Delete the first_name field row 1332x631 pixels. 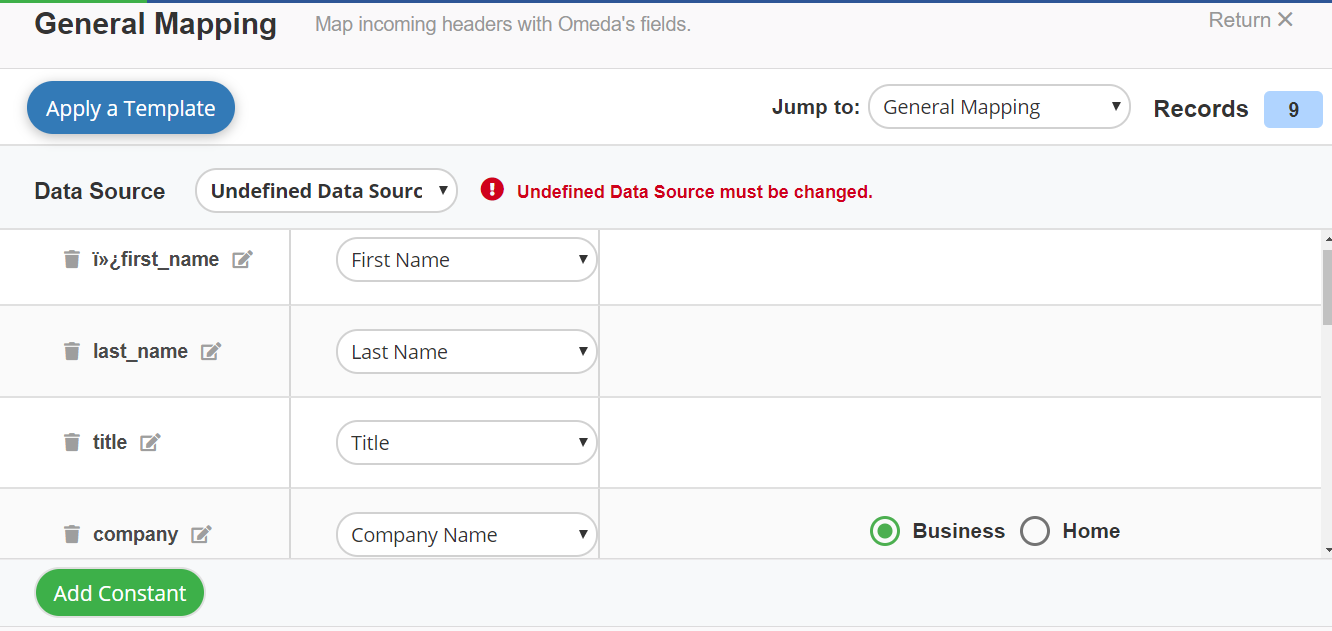(x=72, y=260)
